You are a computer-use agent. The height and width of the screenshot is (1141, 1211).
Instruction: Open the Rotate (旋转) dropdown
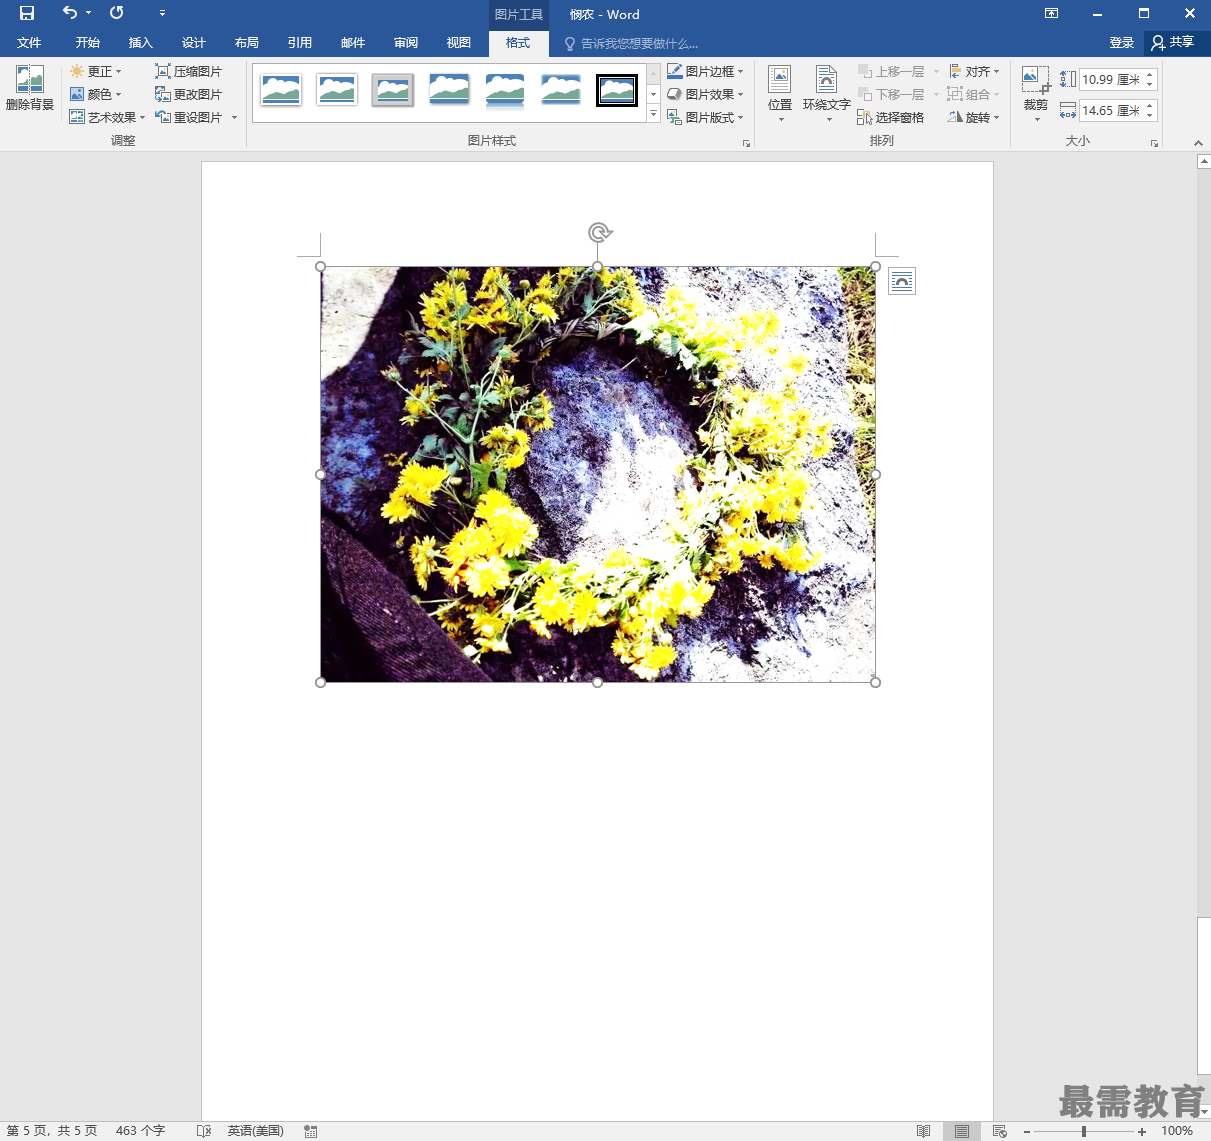click(974, 117)
